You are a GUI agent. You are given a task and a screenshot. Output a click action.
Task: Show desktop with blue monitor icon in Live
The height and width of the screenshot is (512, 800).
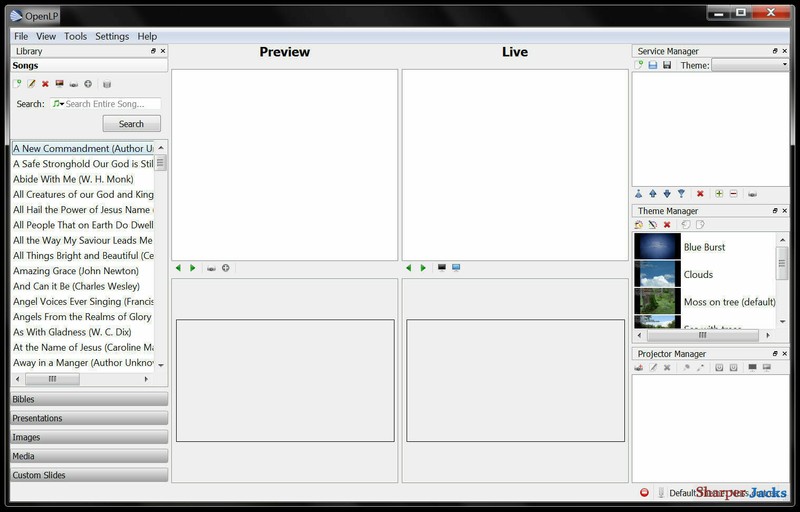tap(456, 268)
